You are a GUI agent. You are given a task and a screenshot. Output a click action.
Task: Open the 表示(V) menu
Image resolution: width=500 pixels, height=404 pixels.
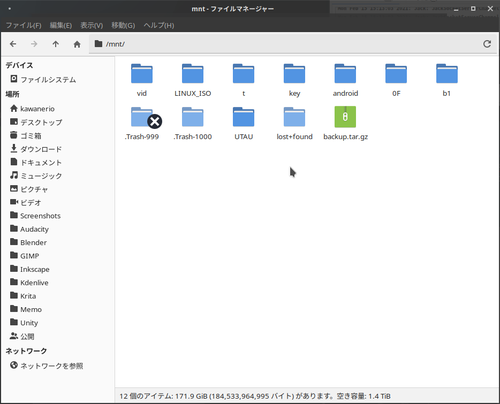tap(92, 25)
